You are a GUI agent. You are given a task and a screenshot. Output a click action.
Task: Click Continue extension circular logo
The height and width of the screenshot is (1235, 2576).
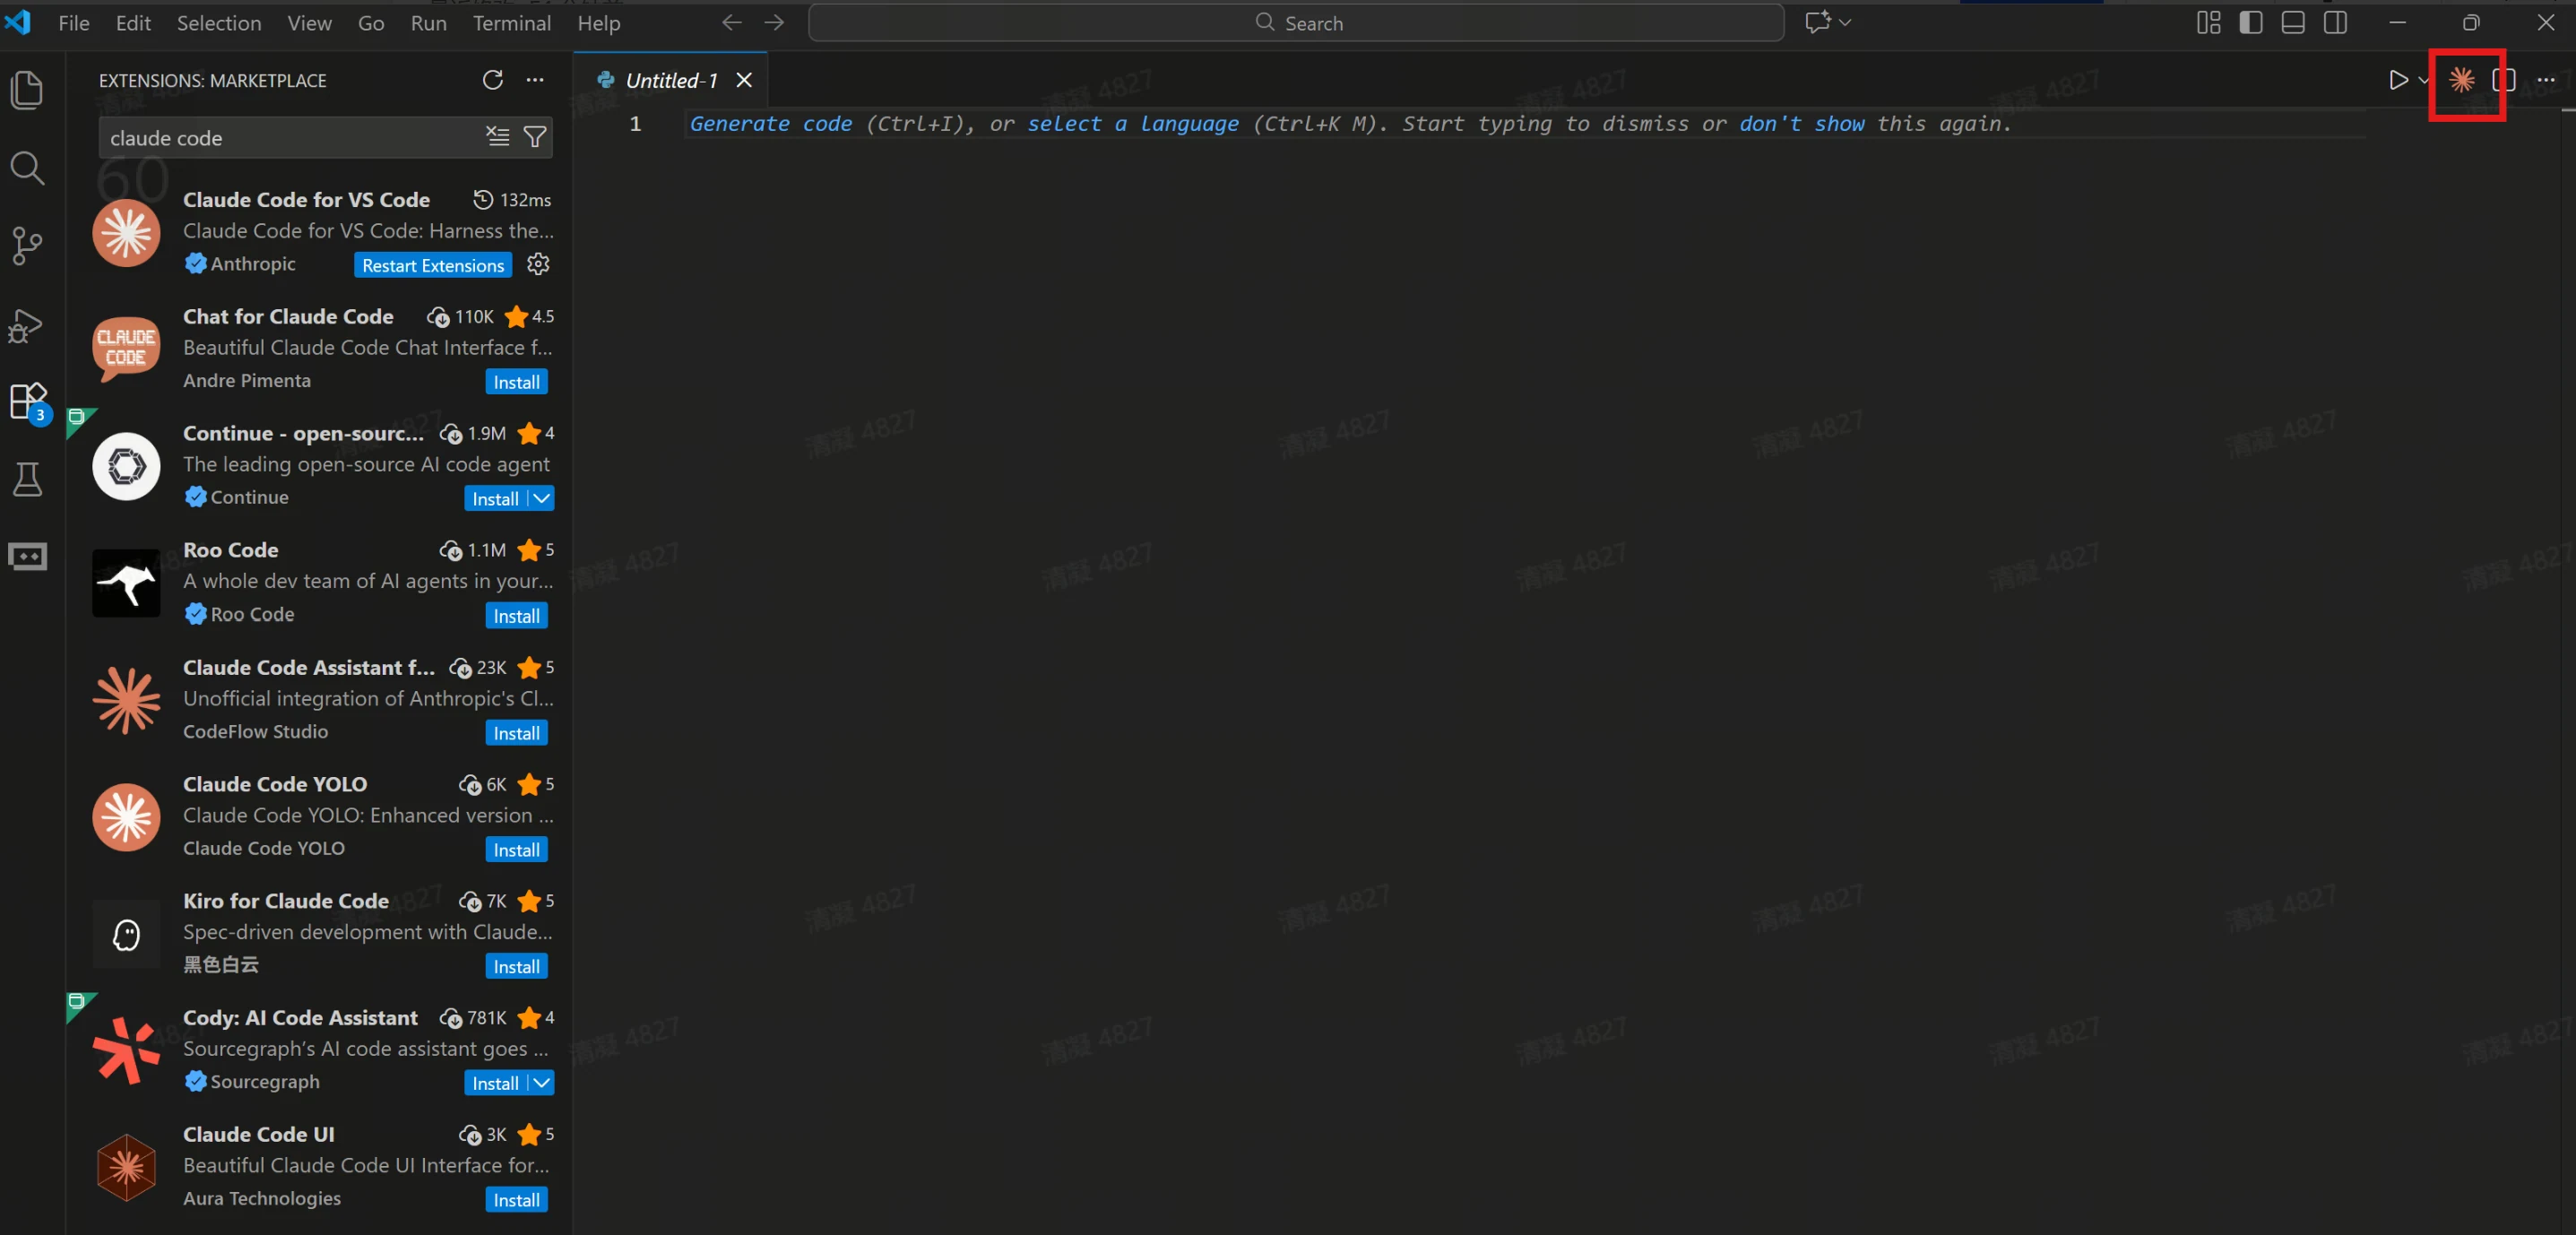coord(126,466)
